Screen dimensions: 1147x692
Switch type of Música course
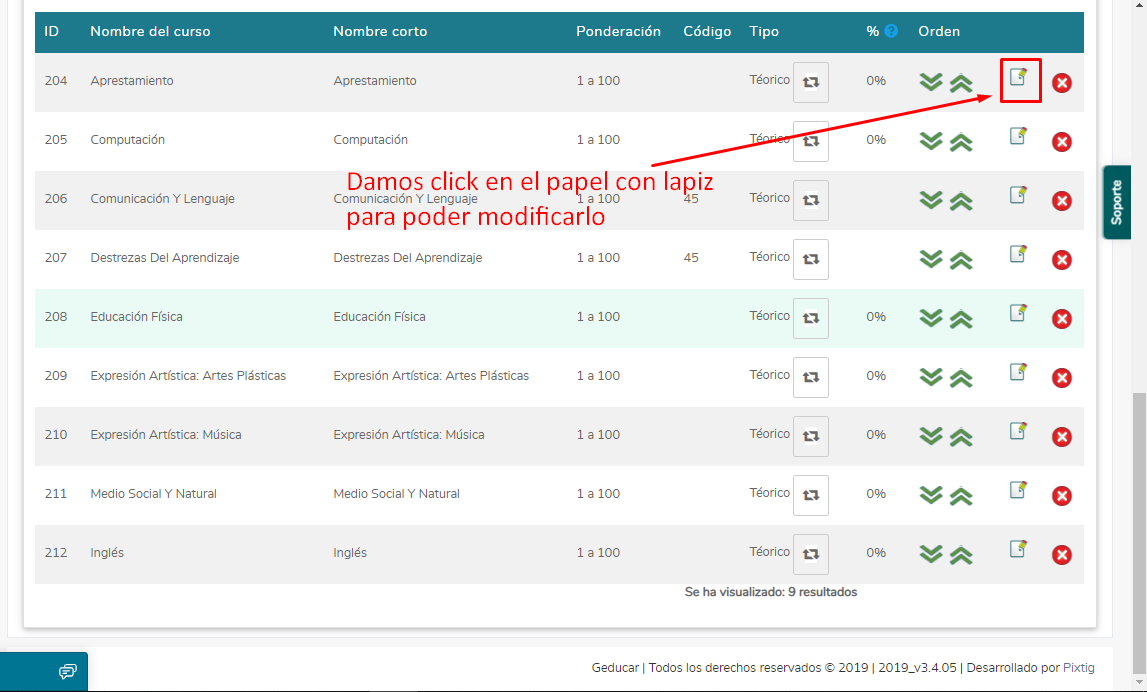coord(811,437)
